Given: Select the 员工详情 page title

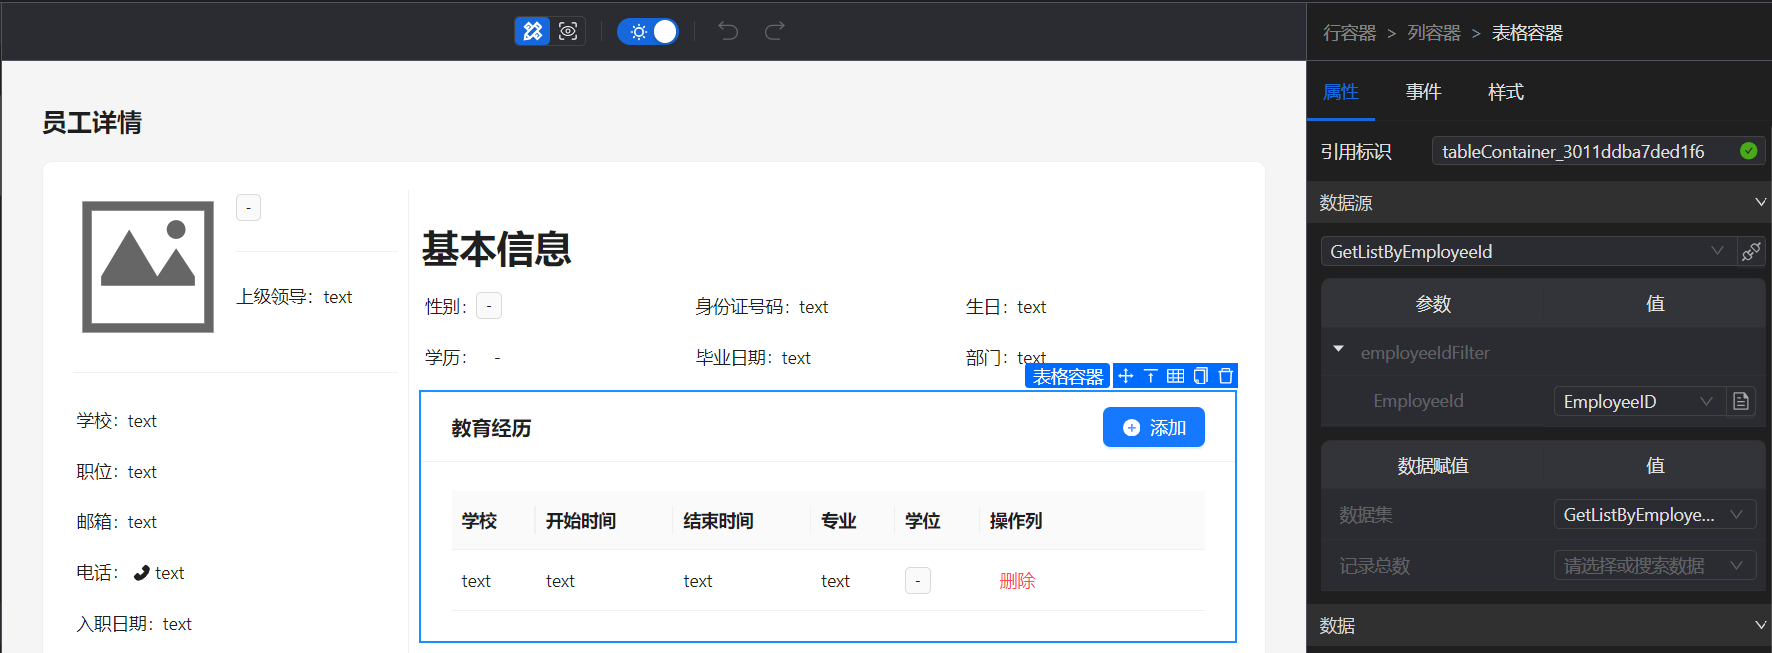Looking at the screenshot, I should 92,123.
